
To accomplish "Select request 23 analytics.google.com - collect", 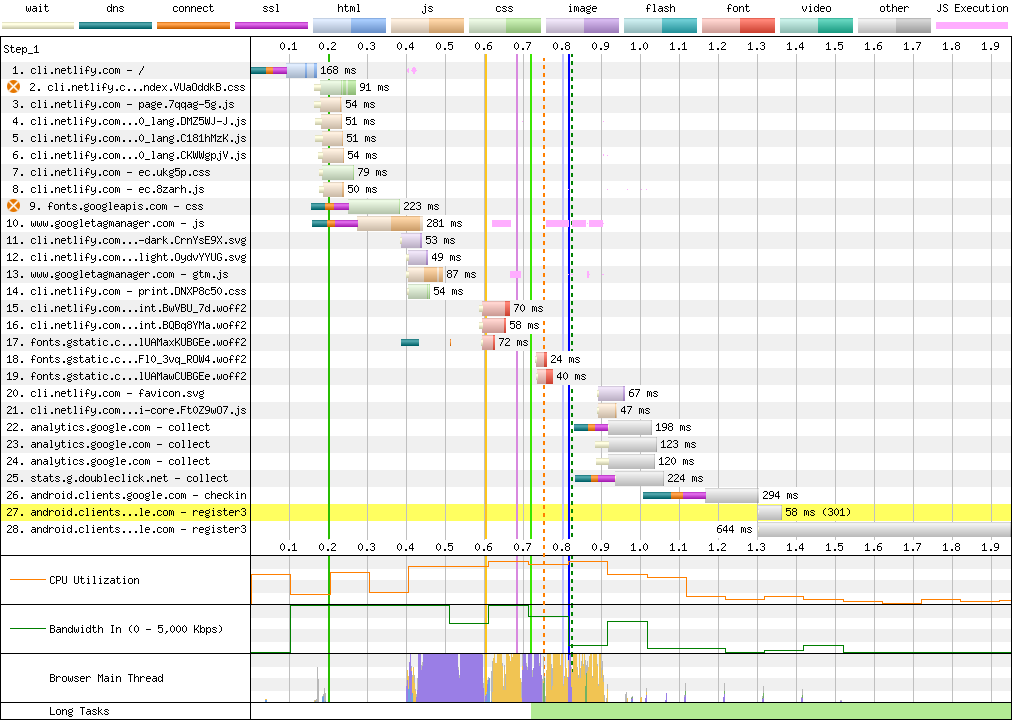I will click(108, 444).
